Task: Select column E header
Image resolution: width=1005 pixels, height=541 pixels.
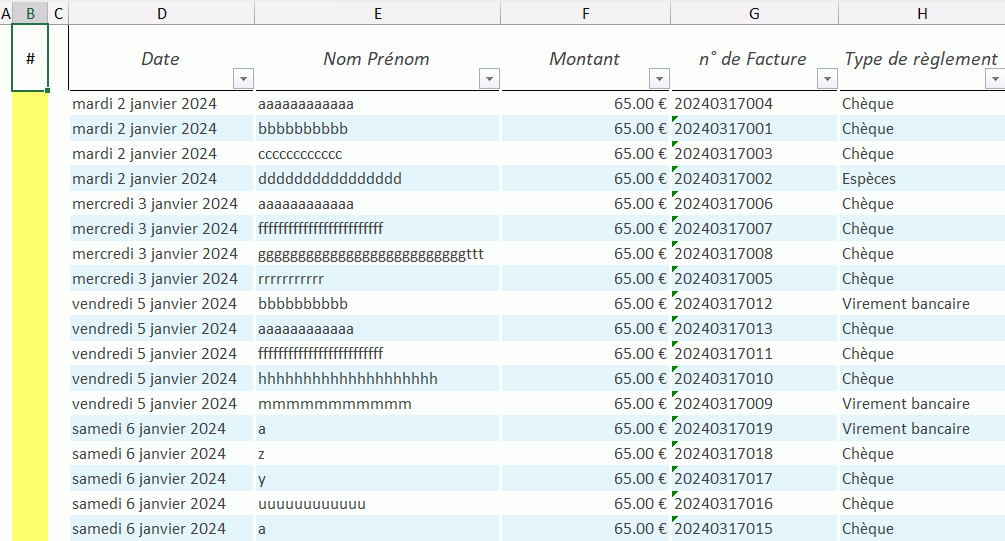Action: click(x=377, y=13)
